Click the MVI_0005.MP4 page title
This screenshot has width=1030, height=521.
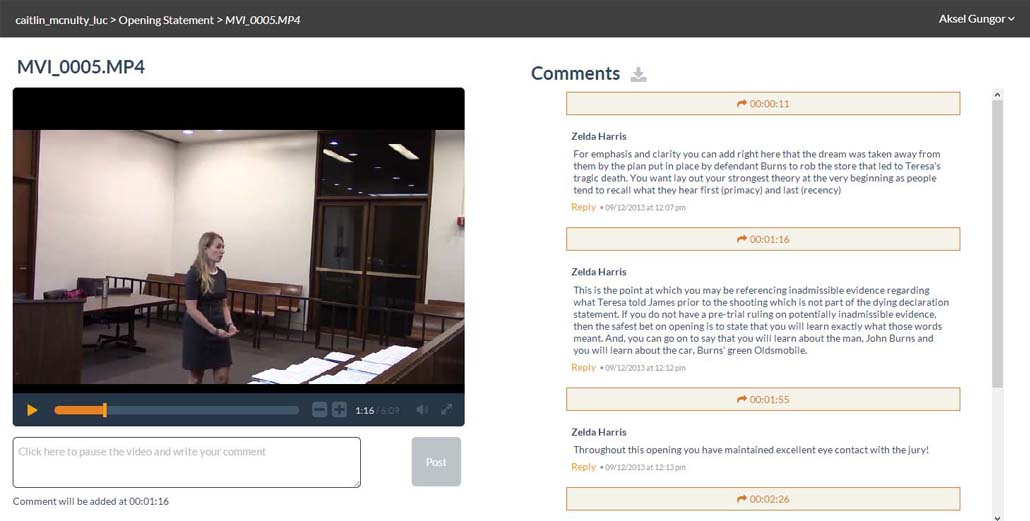[x=81, y=67]
